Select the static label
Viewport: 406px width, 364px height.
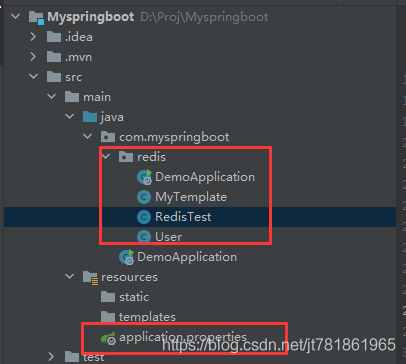tap(134, 297)
